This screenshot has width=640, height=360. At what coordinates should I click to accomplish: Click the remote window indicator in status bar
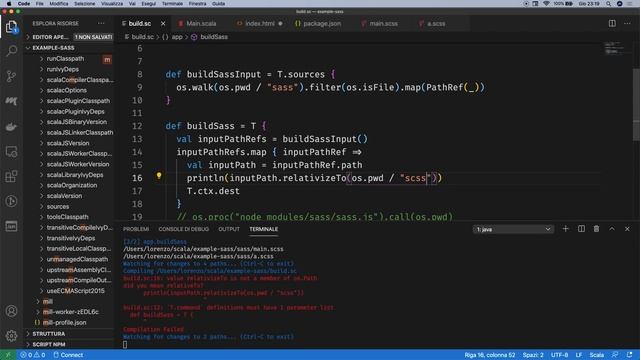pos(8,355)
